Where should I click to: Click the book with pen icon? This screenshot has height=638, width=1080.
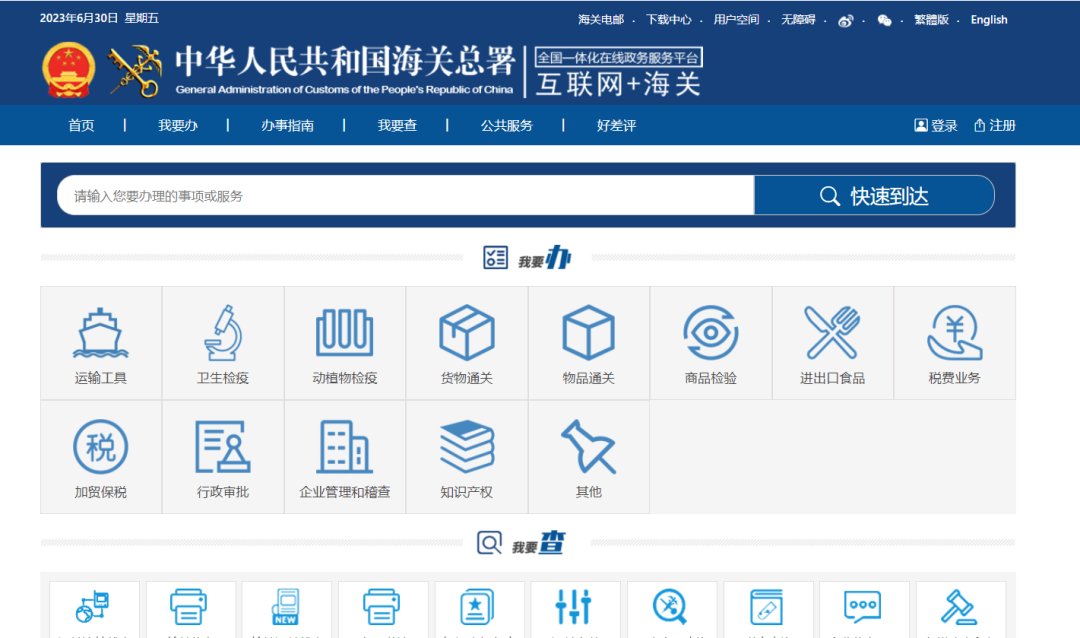coord(766,607)
